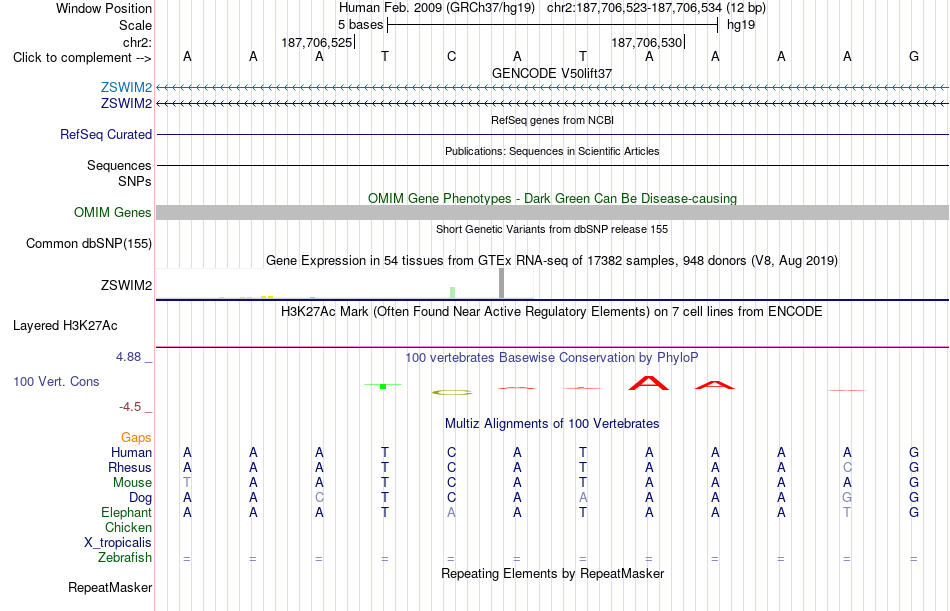Click the 'RepeatMasker' track label
This screenshot has height=611, width=950.
(110, 587)
